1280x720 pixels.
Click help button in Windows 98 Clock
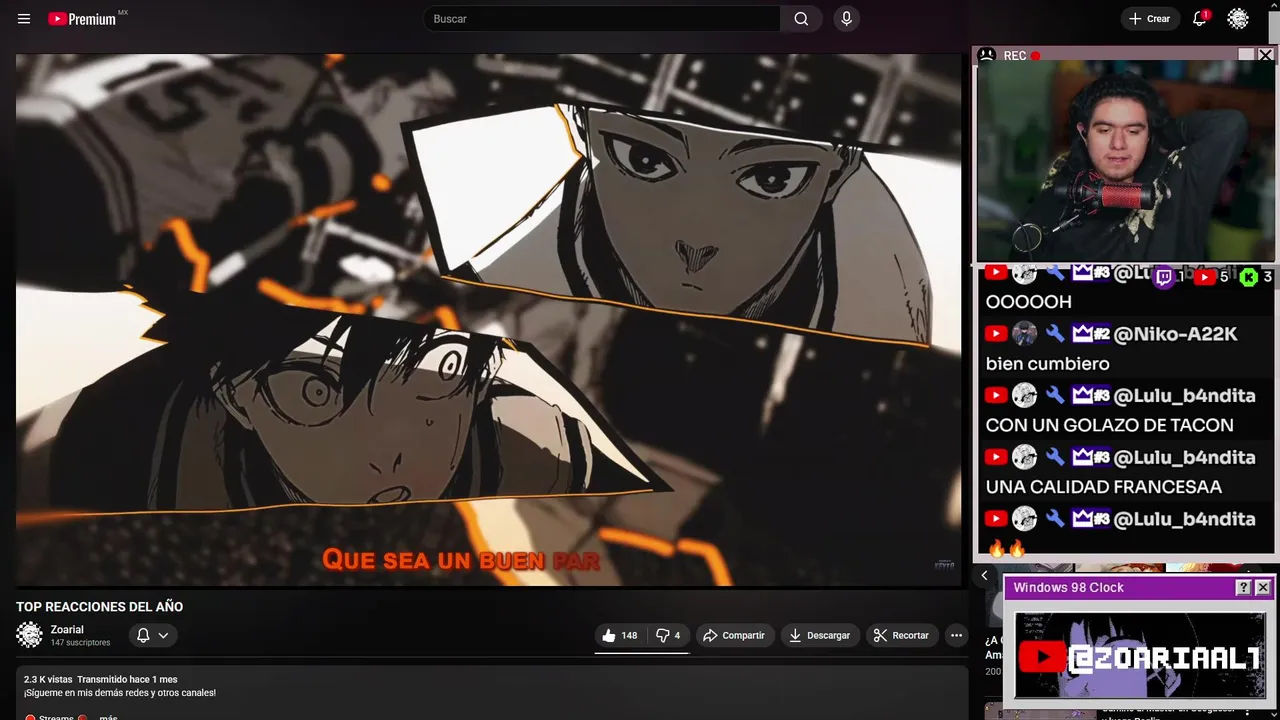[1243, 588]
